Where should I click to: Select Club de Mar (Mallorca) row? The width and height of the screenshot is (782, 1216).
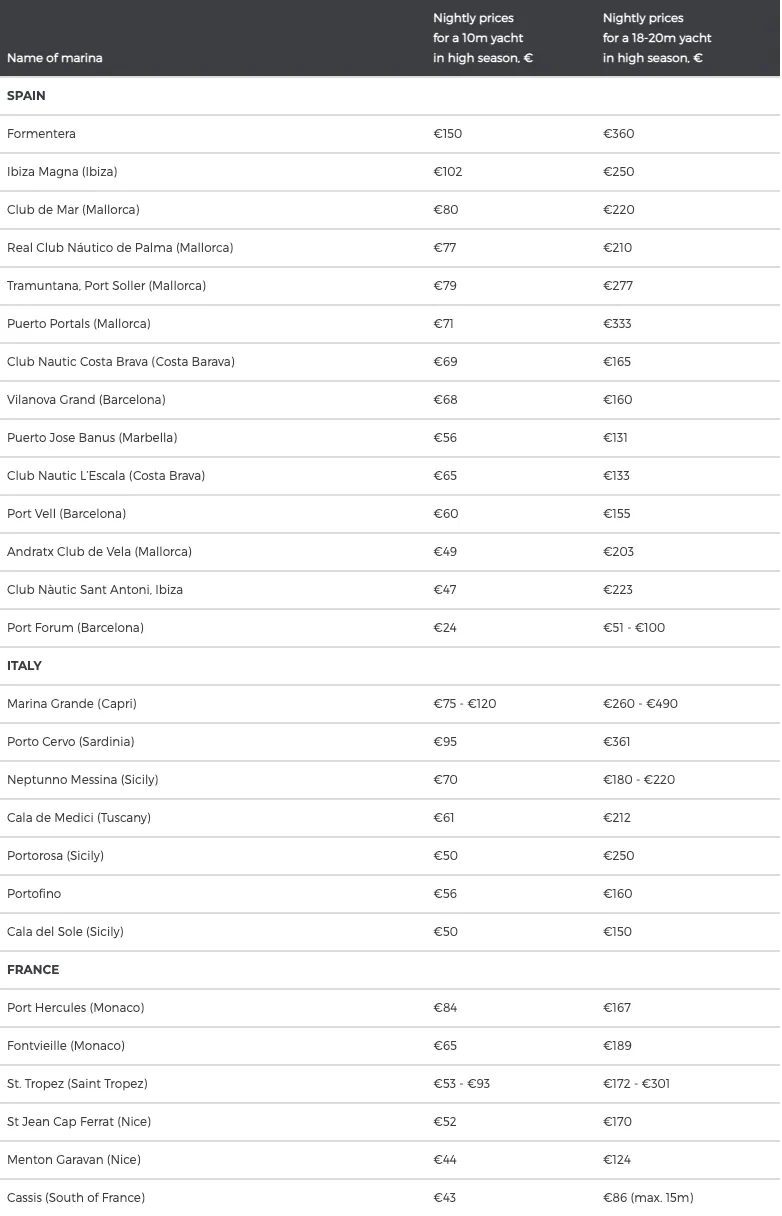[x=390, y=210]
